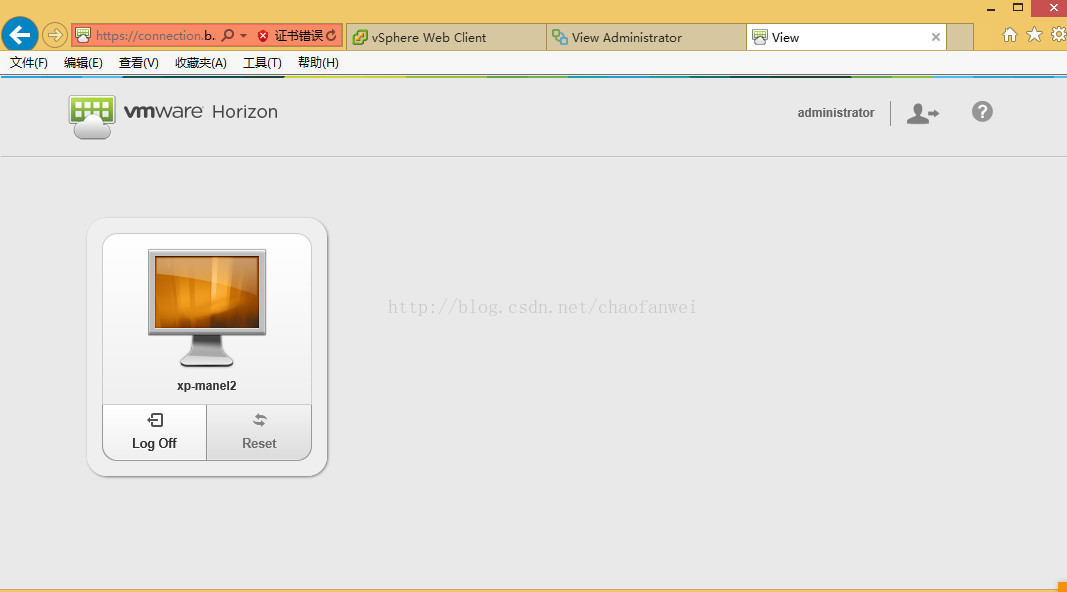Screen dimensions: 1067x592
Task: Open Help question mark icon
Action: 982,112
